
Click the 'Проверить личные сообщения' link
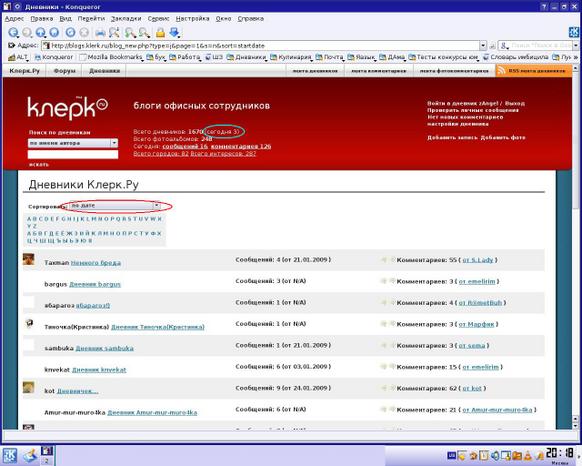pyautogui.click(x=473, y=110)
